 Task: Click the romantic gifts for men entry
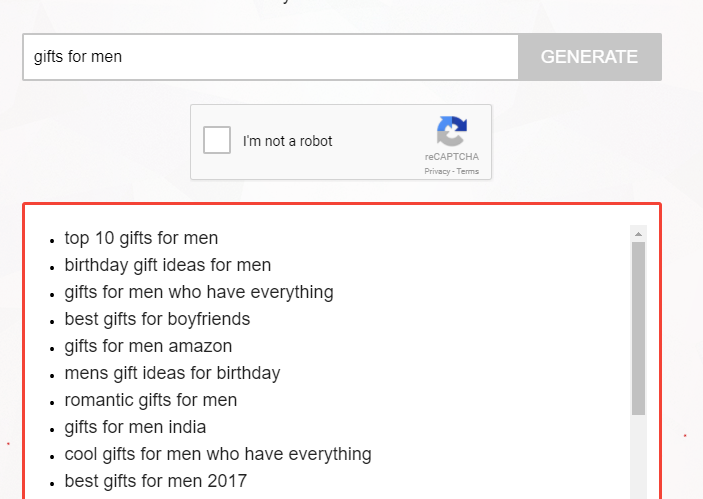point(151,400)
